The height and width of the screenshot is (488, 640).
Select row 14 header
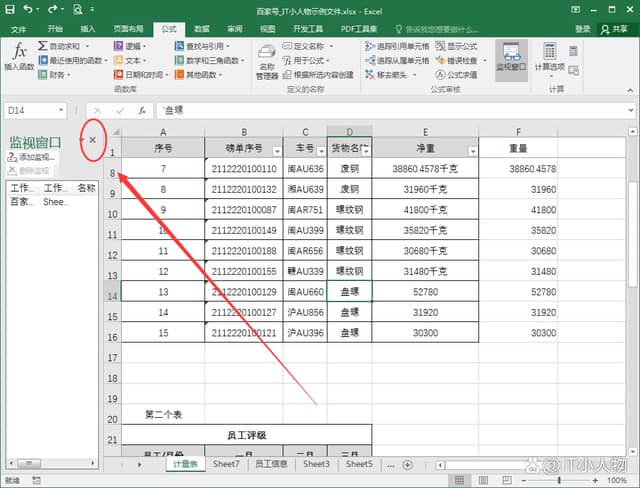[113, 291]
